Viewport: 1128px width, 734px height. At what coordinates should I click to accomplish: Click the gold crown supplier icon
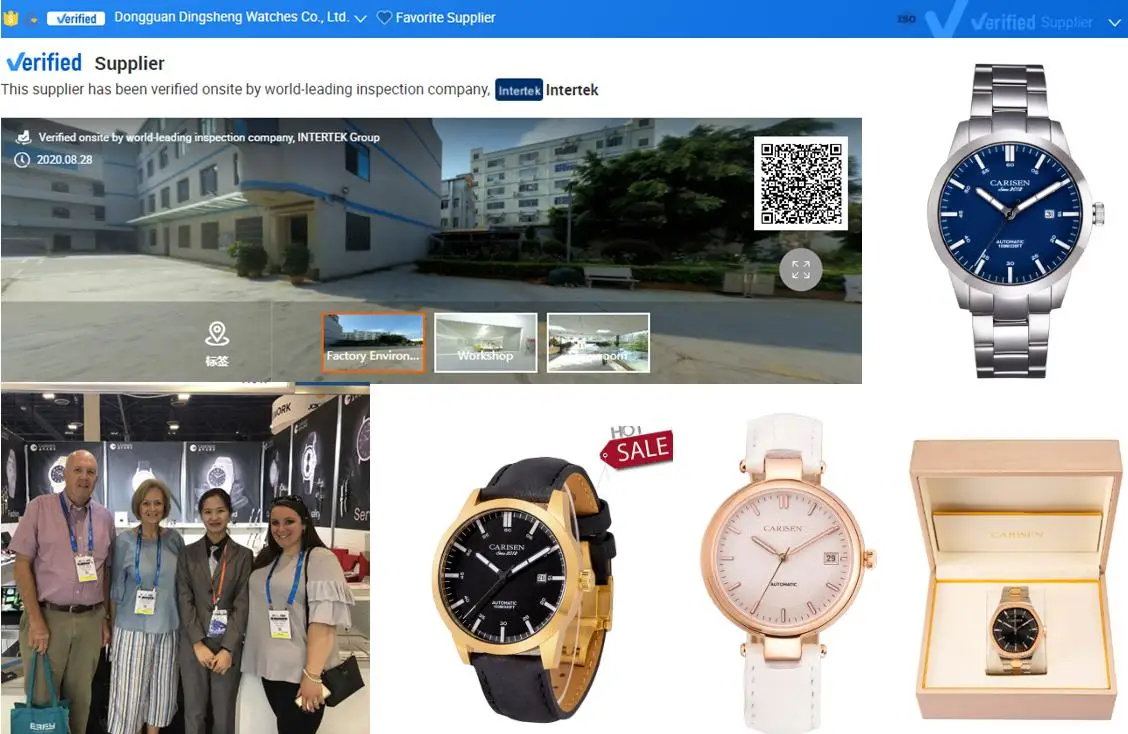coord(11,18)
